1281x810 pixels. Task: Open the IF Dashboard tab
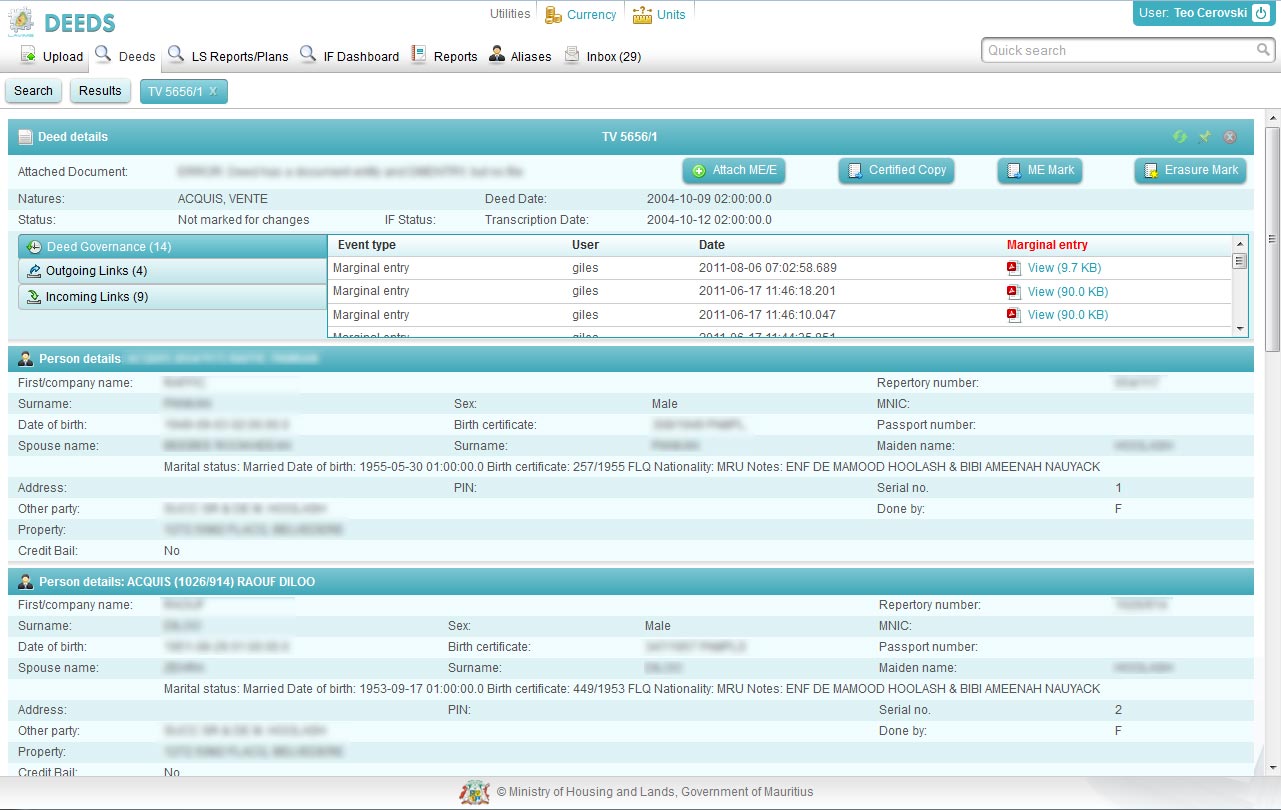[351, 56]
